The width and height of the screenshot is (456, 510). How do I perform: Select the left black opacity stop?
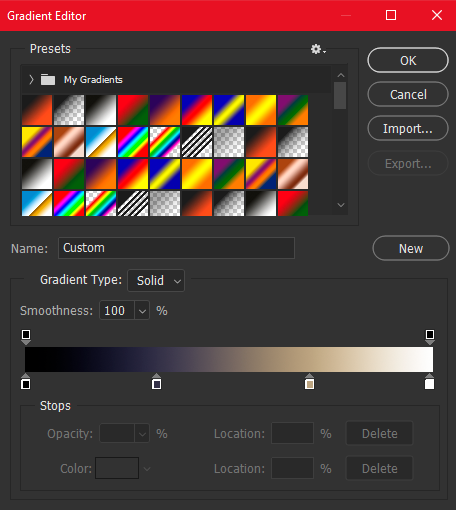pos(26,337)
